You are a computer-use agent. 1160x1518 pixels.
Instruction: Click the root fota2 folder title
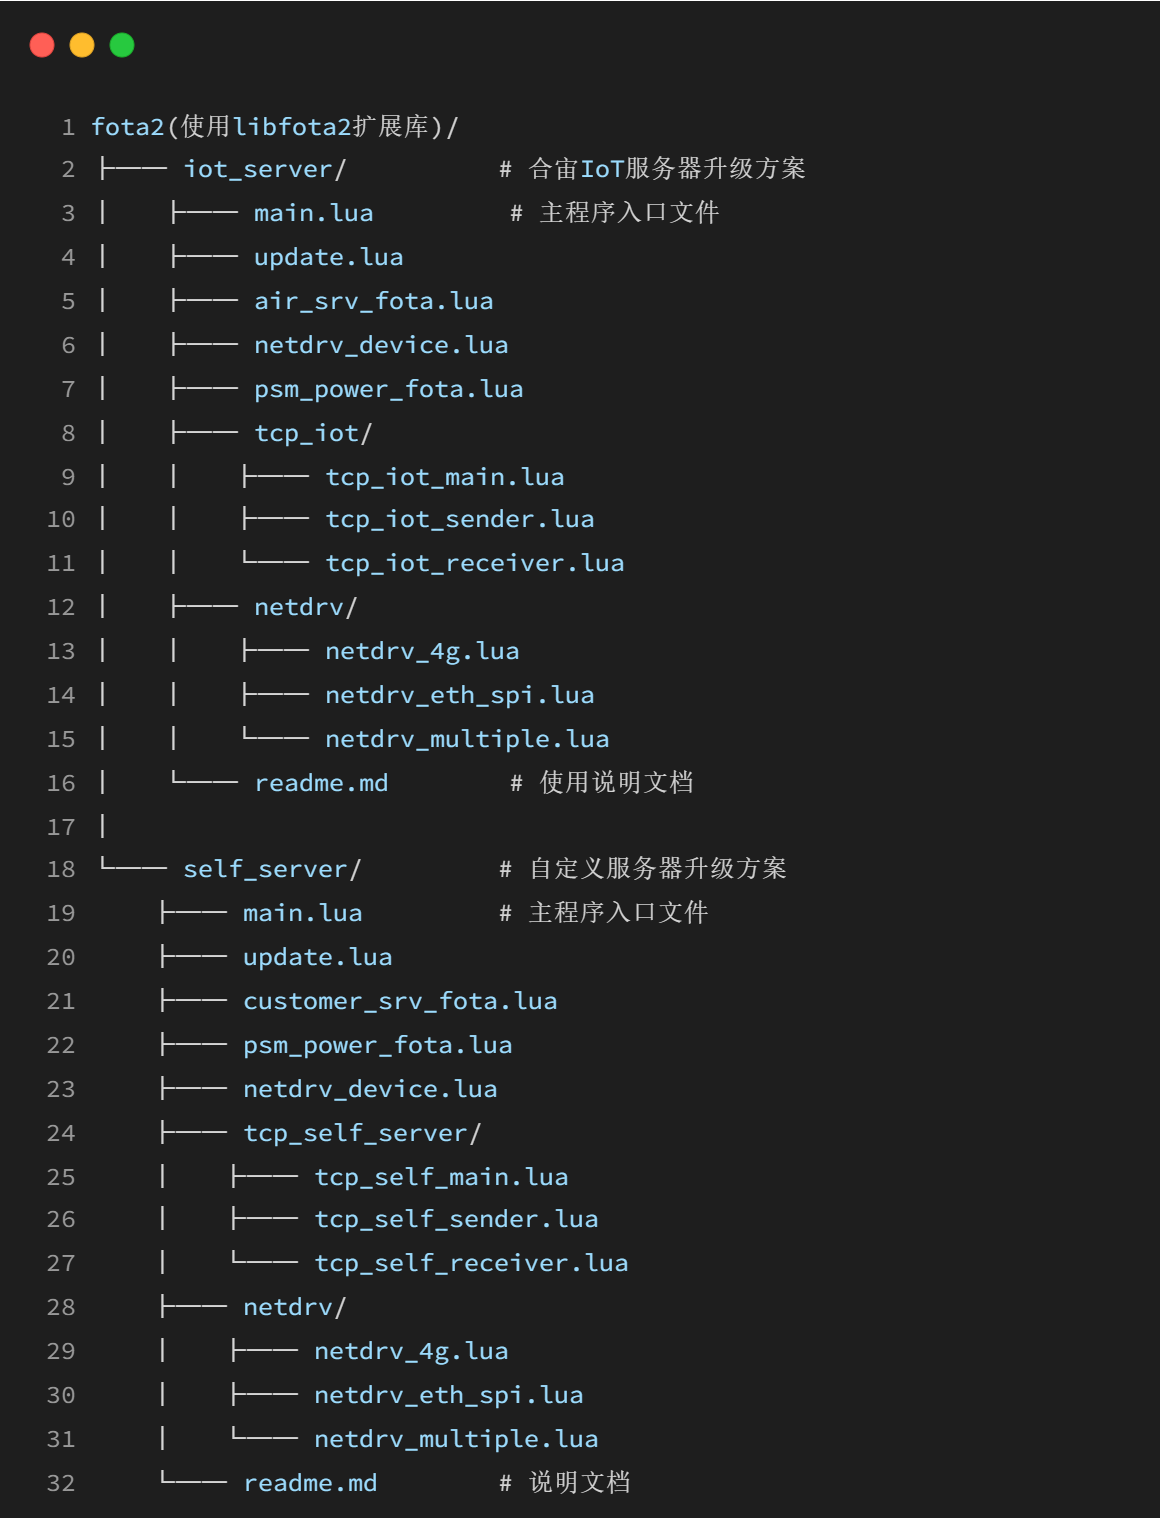275,127
